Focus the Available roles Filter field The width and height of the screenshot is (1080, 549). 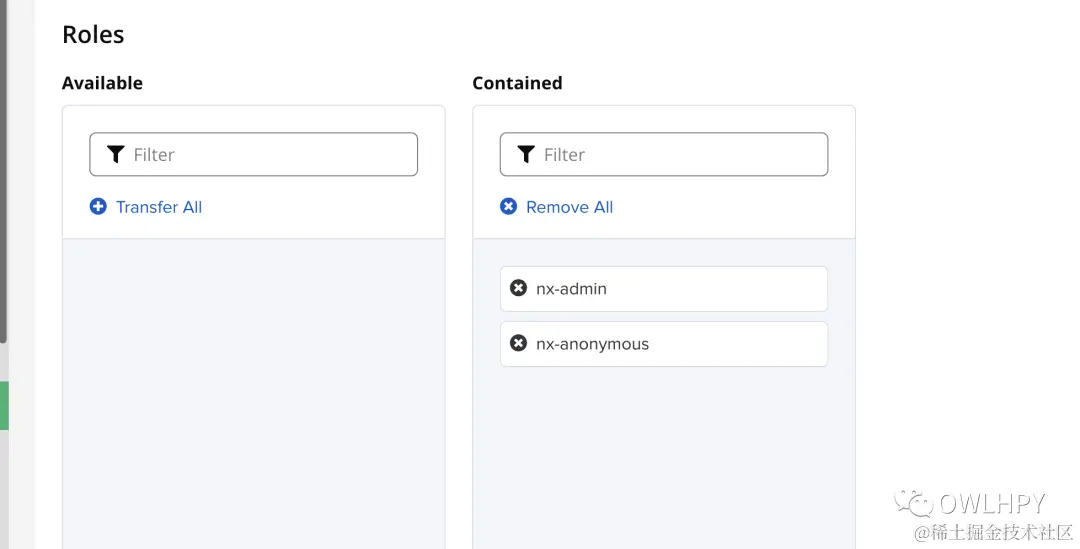click(x=270, y=154)
